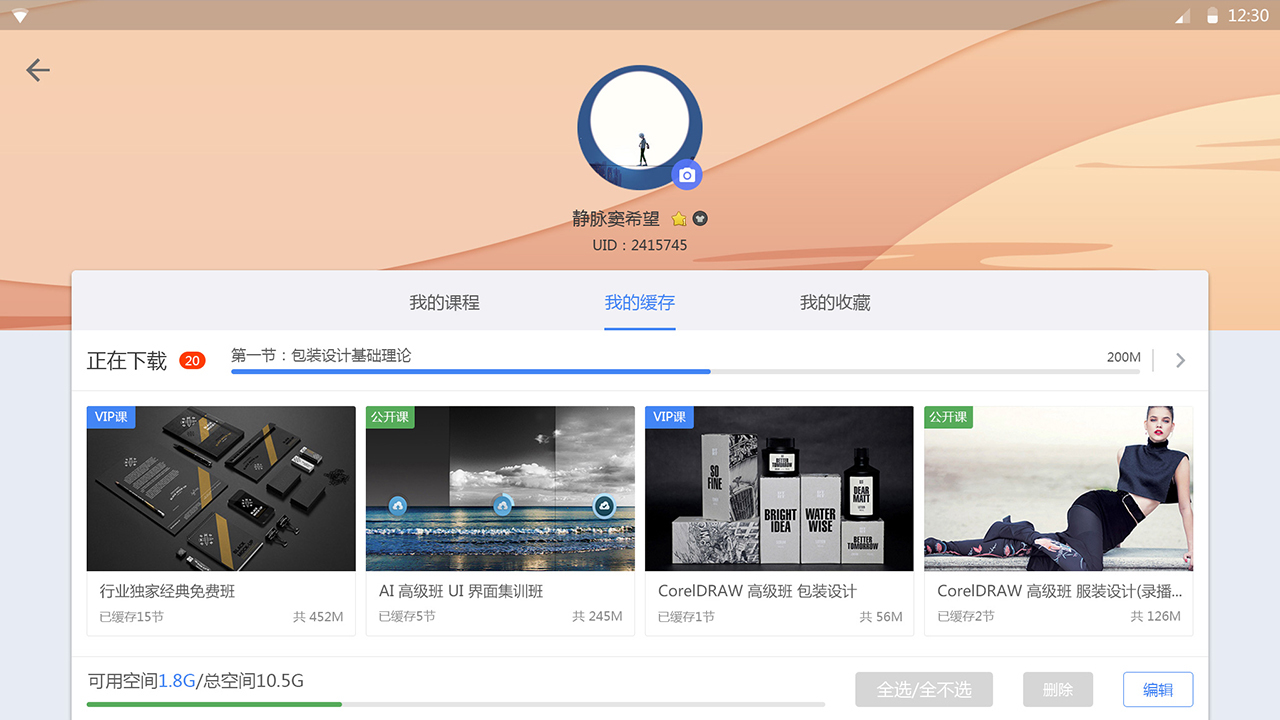Click the red 20 download count badge
The width and height of the screenshot is (1280, 720).
point(192,360)
